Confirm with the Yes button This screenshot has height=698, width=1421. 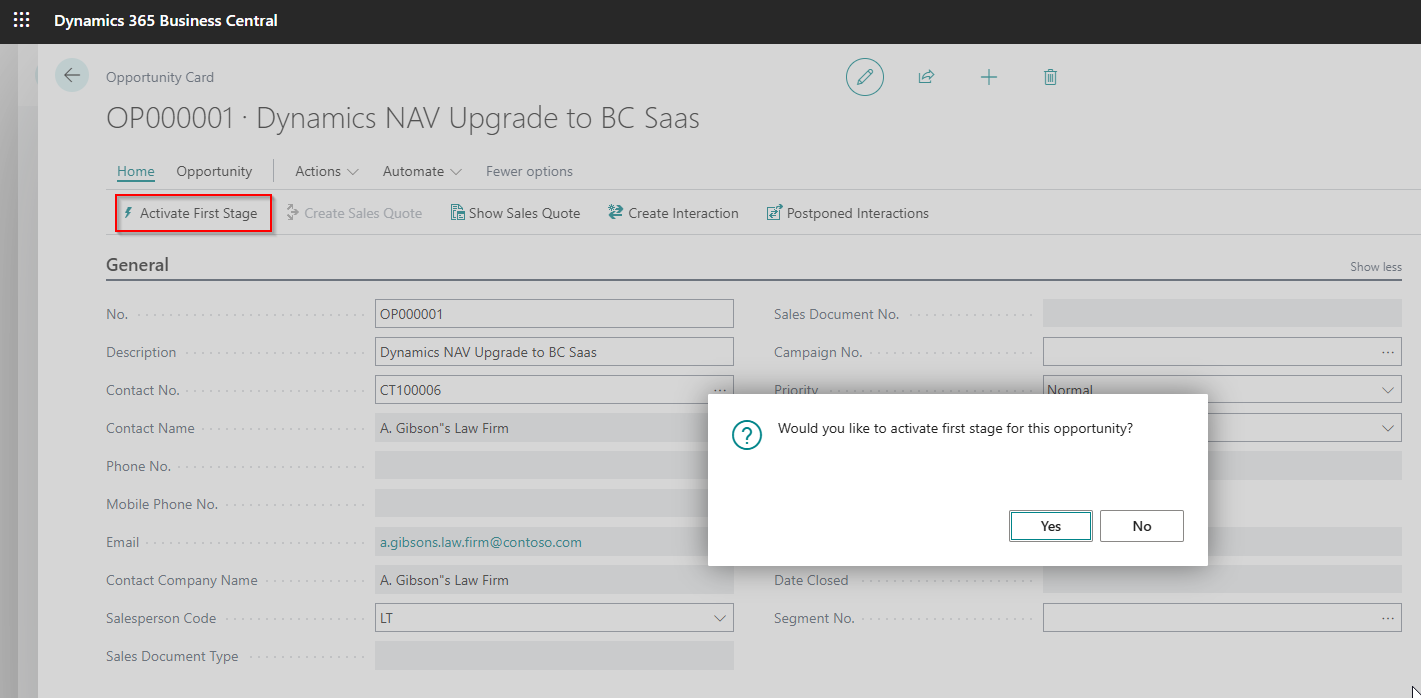point(1051,526)
